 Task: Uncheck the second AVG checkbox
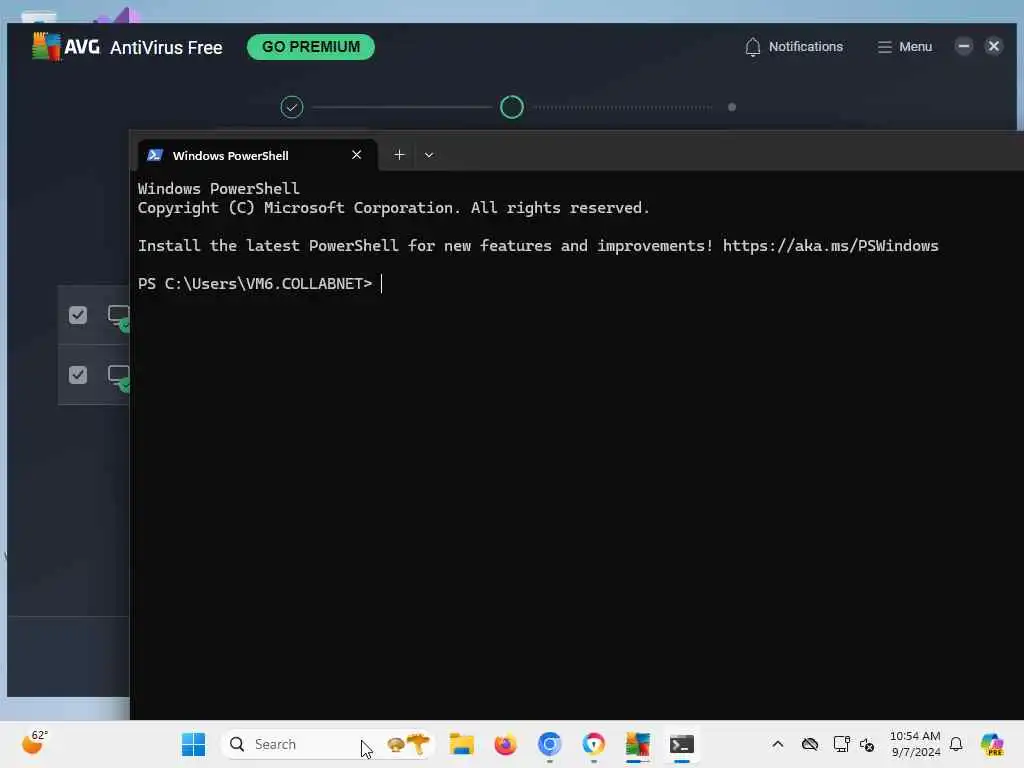78,375
